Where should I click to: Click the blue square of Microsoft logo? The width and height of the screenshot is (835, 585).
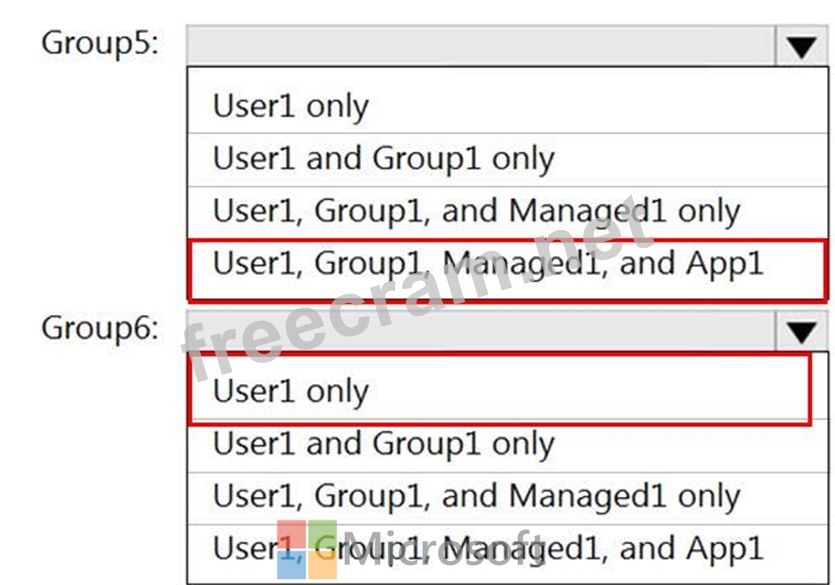click(x=290, y=565)
